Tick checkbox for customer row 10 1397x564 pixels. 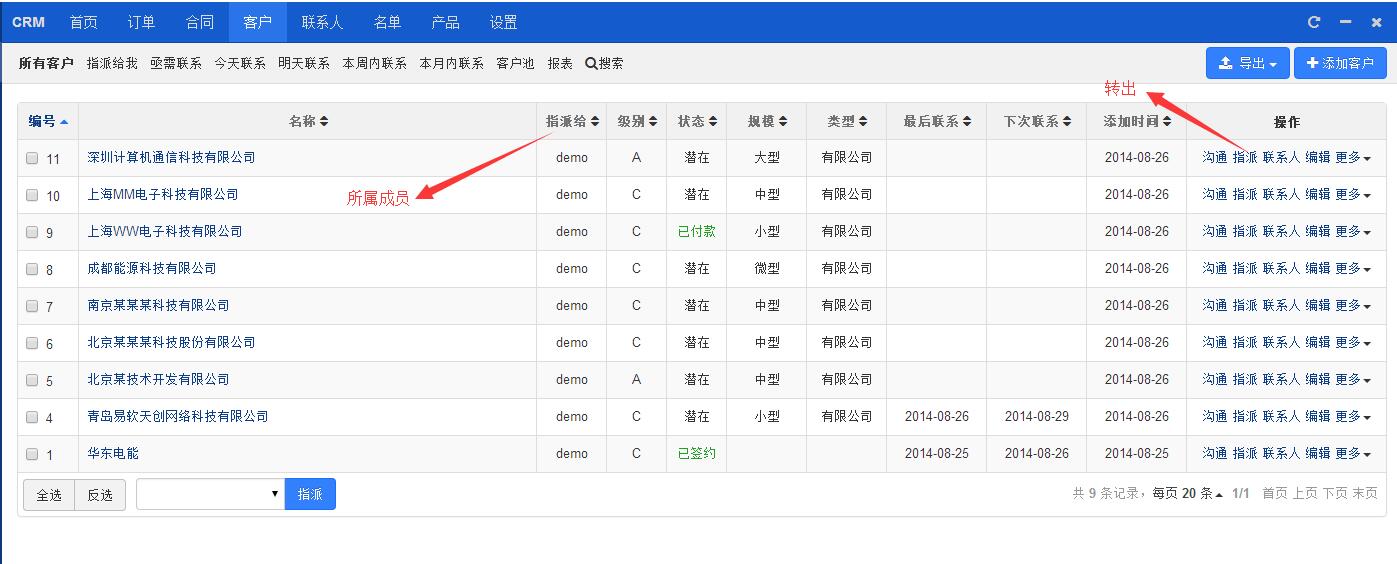pyautogui.click(x=32, y=195)
